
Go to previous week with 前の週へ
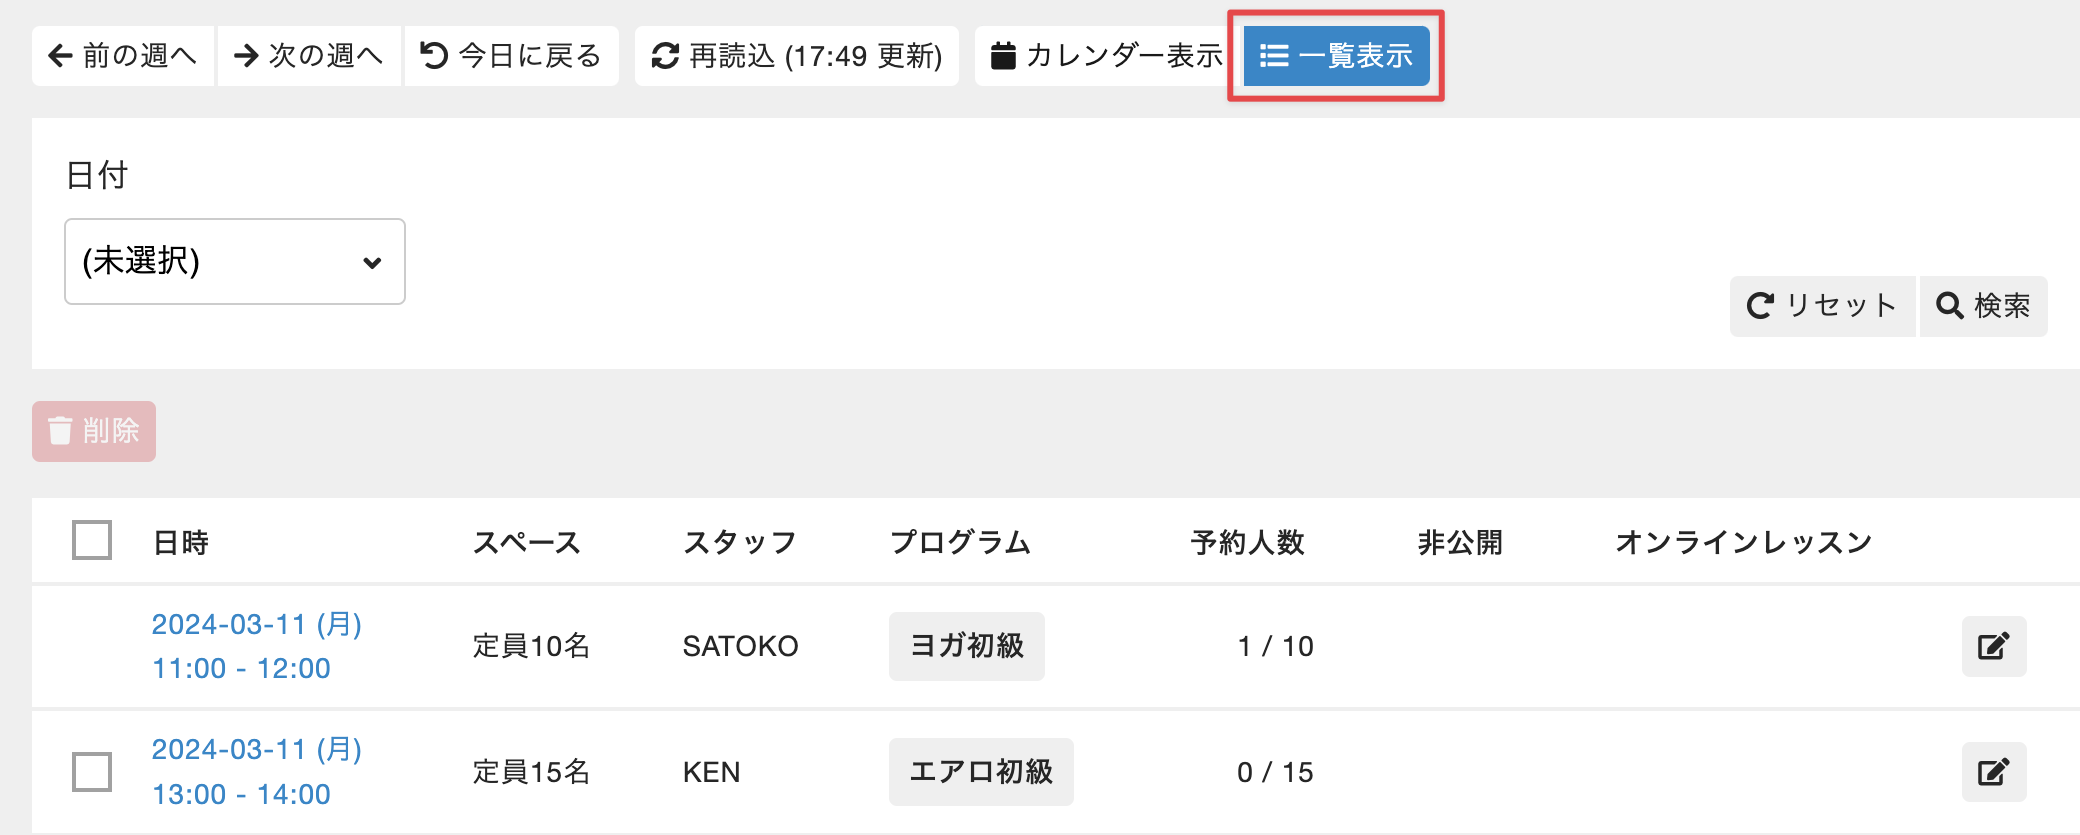point(123,56)
